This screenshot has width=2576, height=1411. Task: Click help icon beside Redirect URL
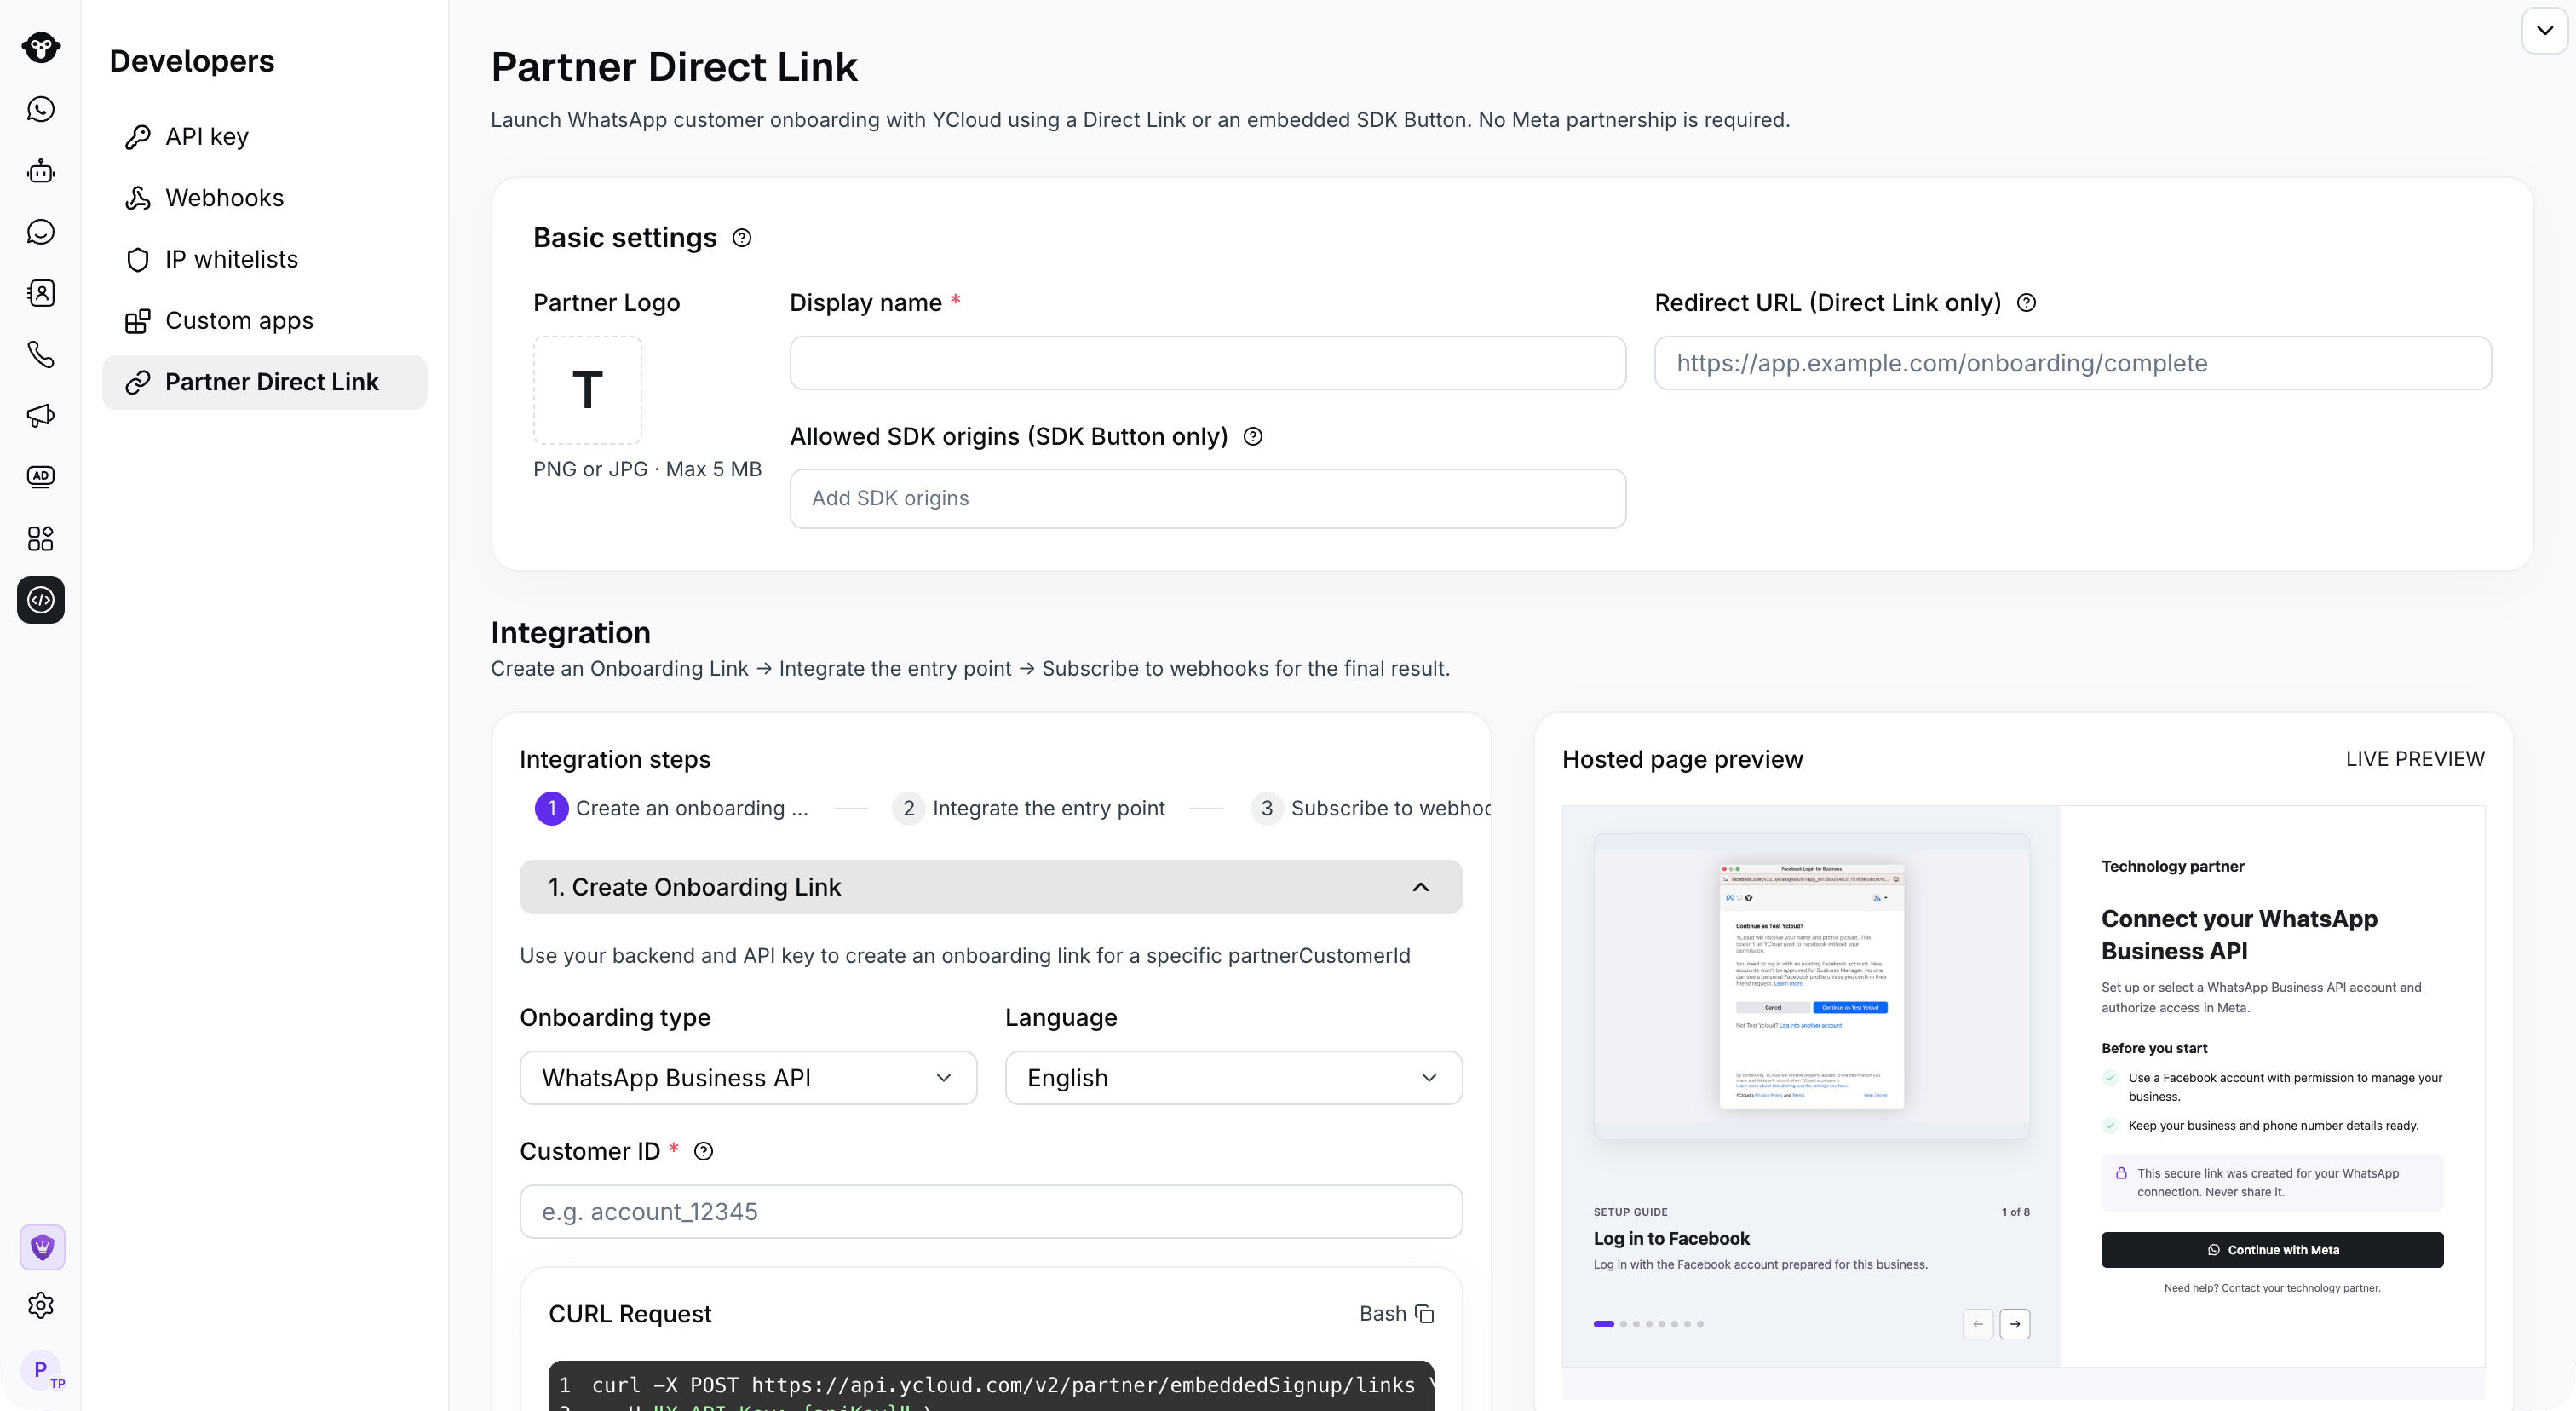coord(2027,303)
